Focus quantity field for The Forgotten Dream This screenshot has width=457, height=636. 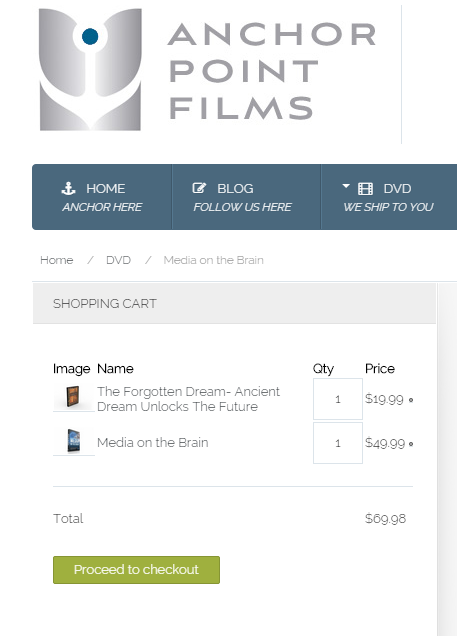click(x=338, y=399)
